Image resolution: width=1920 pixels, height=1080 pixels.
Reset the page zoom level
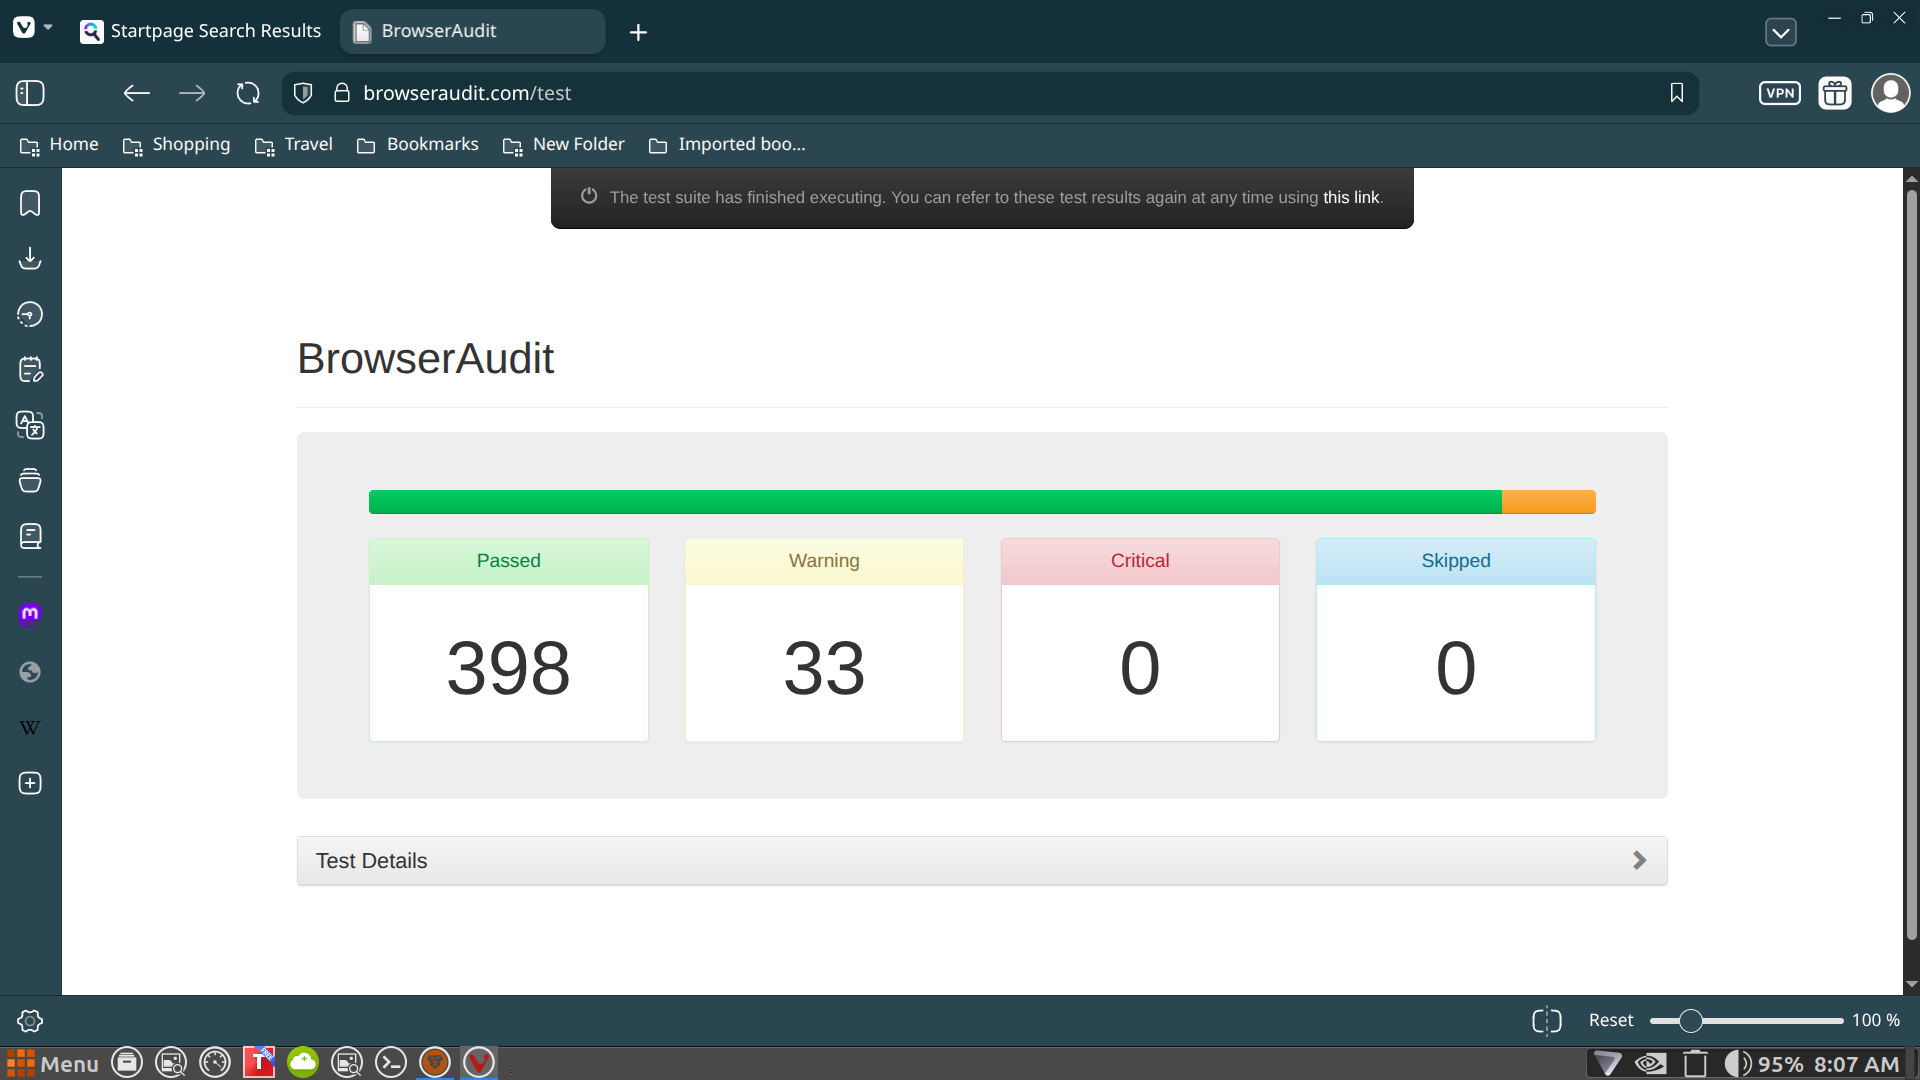[x=1610, y=1020]
